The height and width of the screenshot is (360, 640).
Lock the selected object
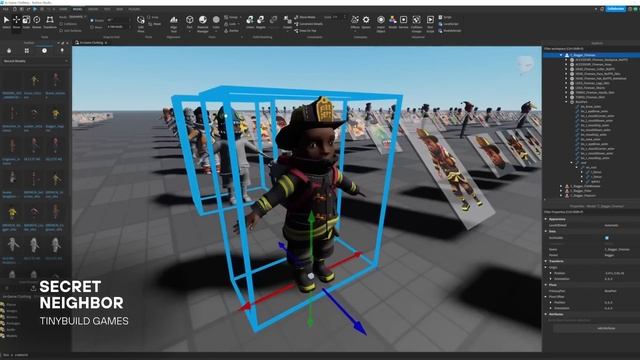point(231,24)
